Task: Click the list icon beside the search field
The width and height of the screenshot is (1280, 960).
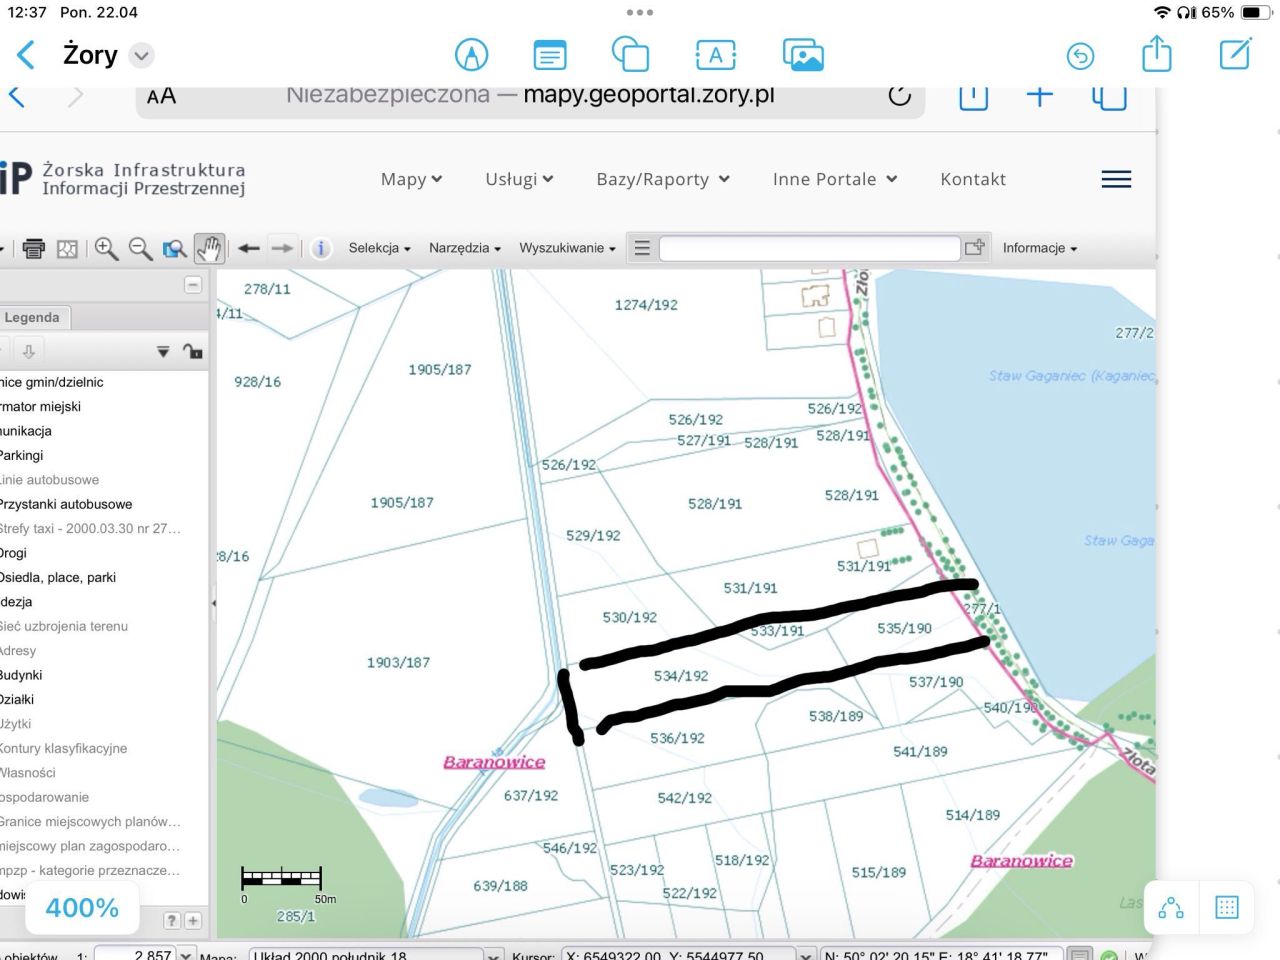Action: [642, 248]
